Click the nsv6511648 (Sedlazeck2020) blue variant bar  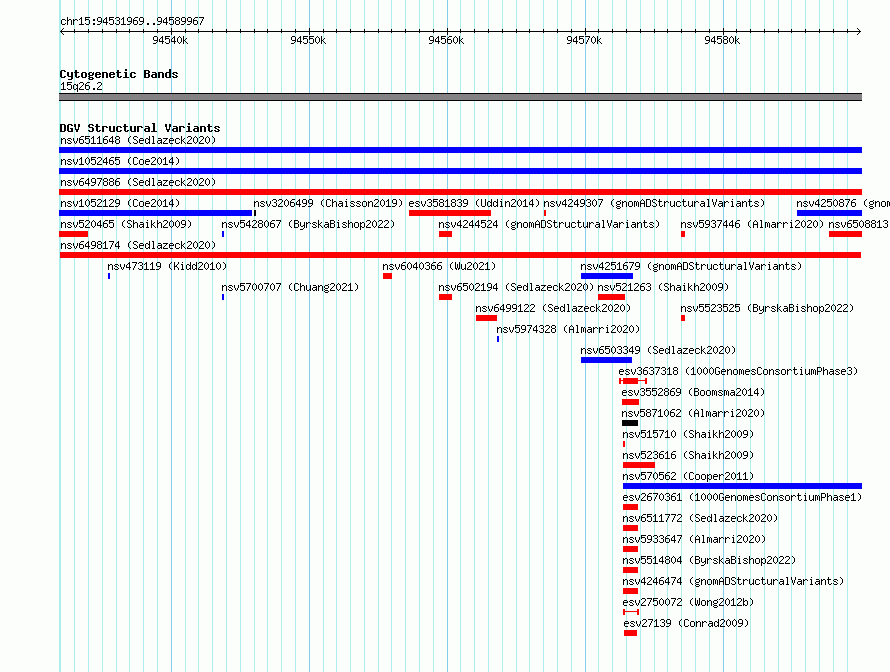pyautogui.click(x=460, y=150)
